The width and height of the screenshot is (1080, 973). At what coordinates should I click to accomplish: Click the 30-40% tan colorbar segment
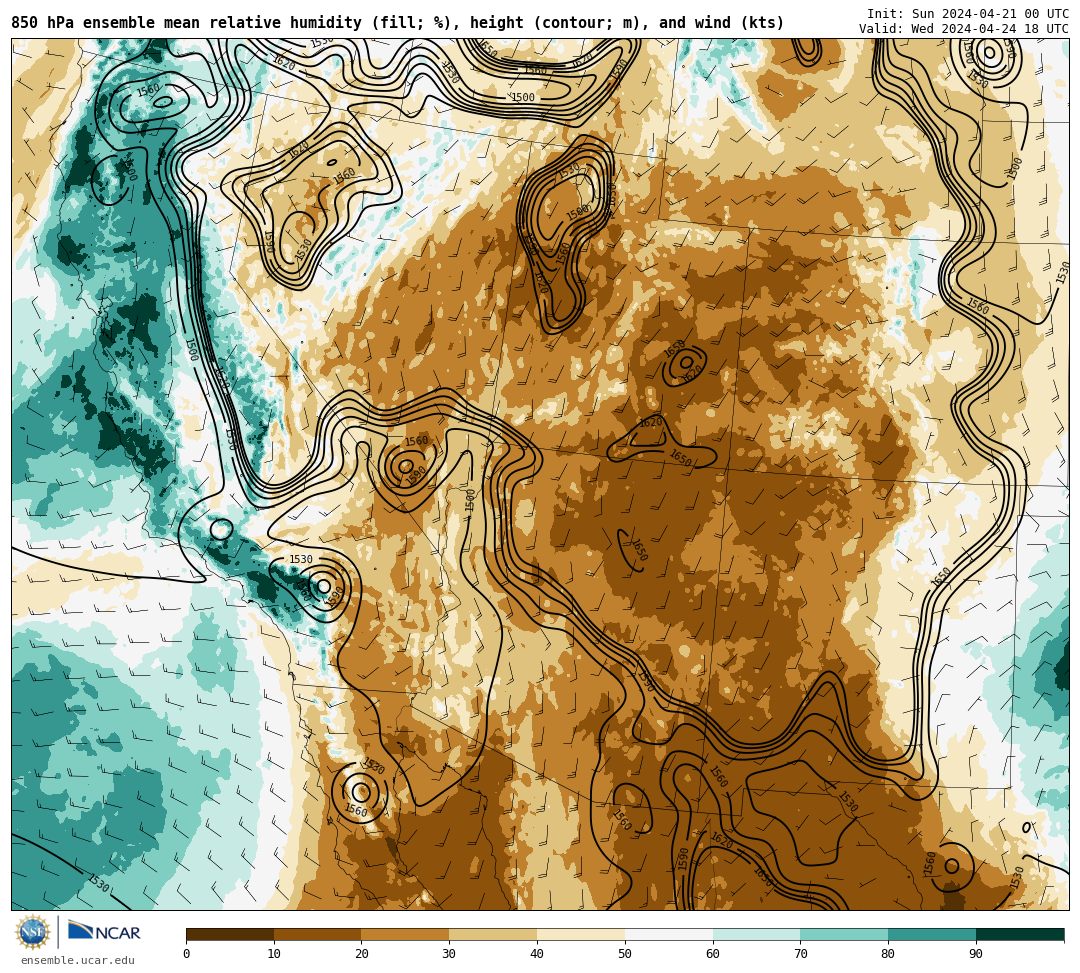(493, 934)
